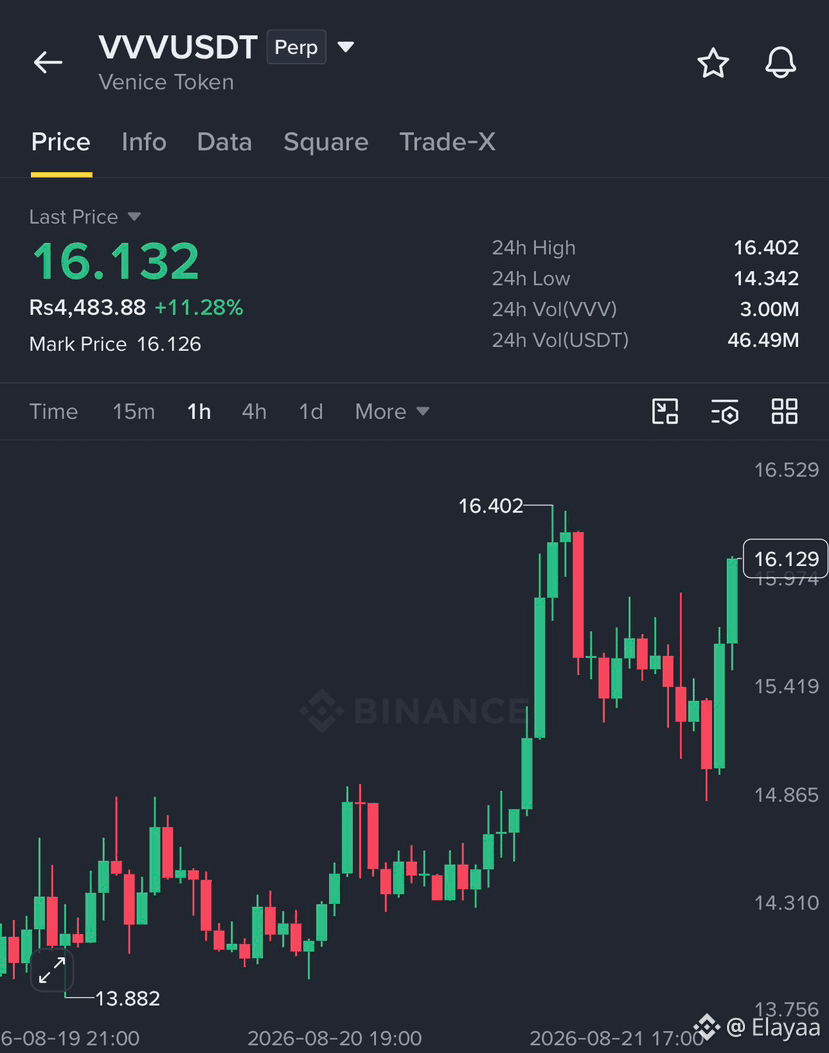This screenshot has height=1053, width=829.
Task: Tap the 14.310 price axis label
Action: click(x=787, y=903)
